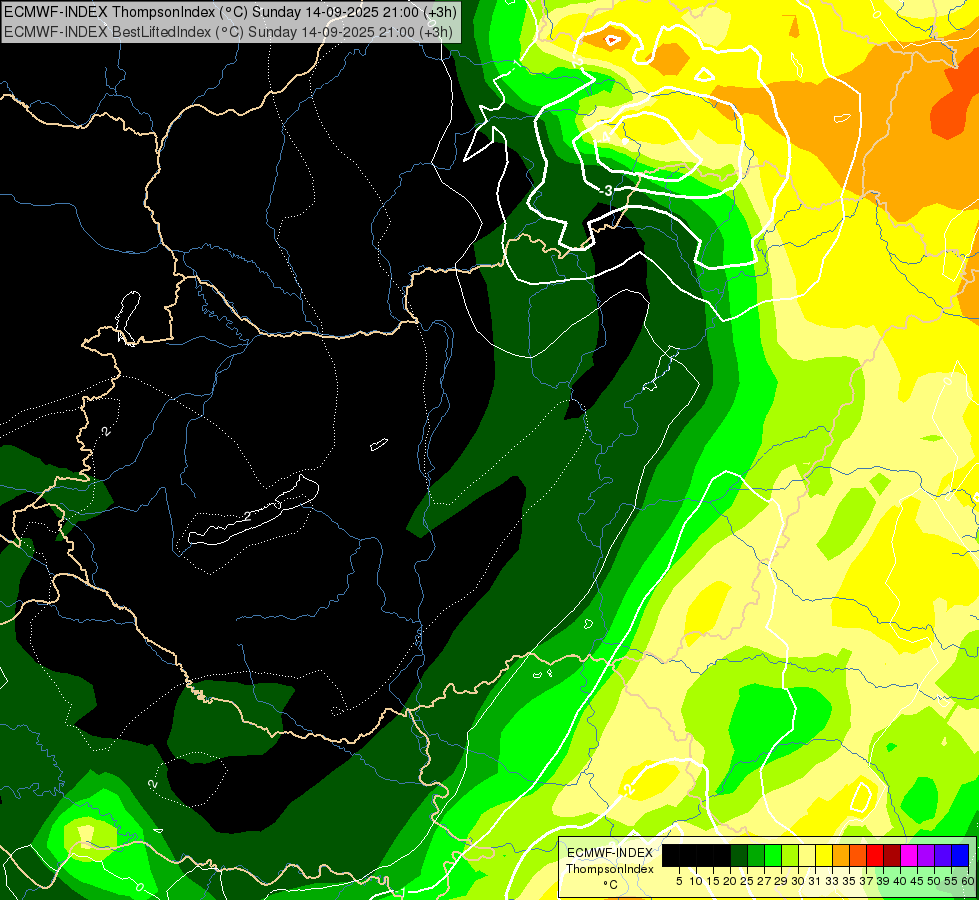
Task: Select the purple 45-50 legend swatch
Action: pyautogui.click(x=926, y=855)
